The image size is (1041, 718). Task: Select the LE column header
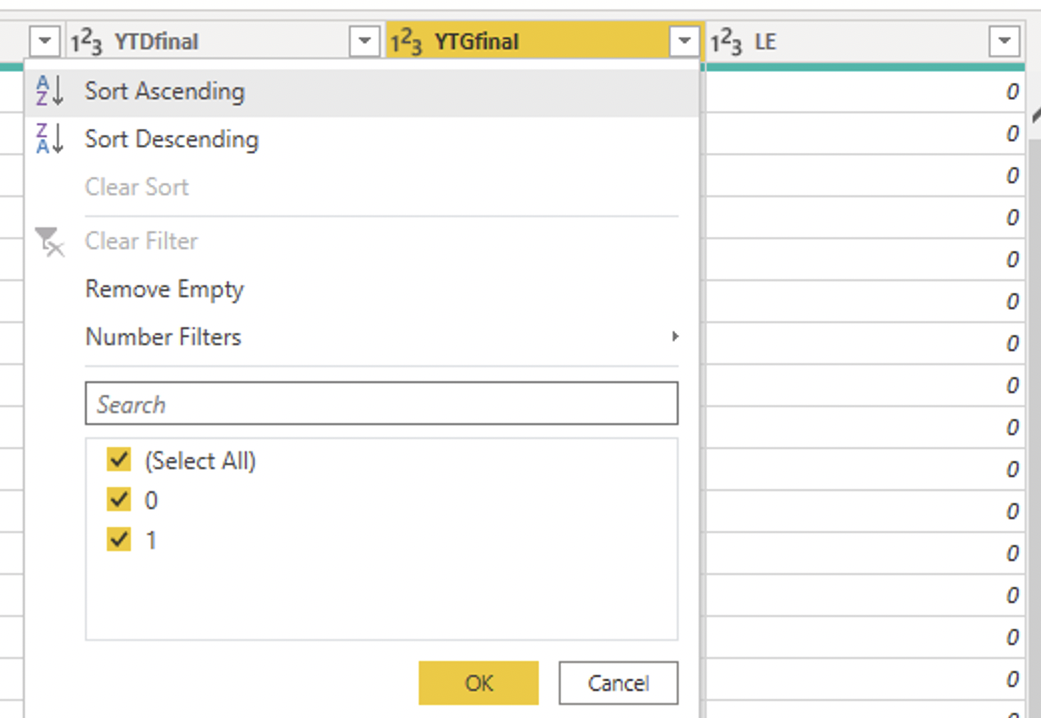pos(864,41)
